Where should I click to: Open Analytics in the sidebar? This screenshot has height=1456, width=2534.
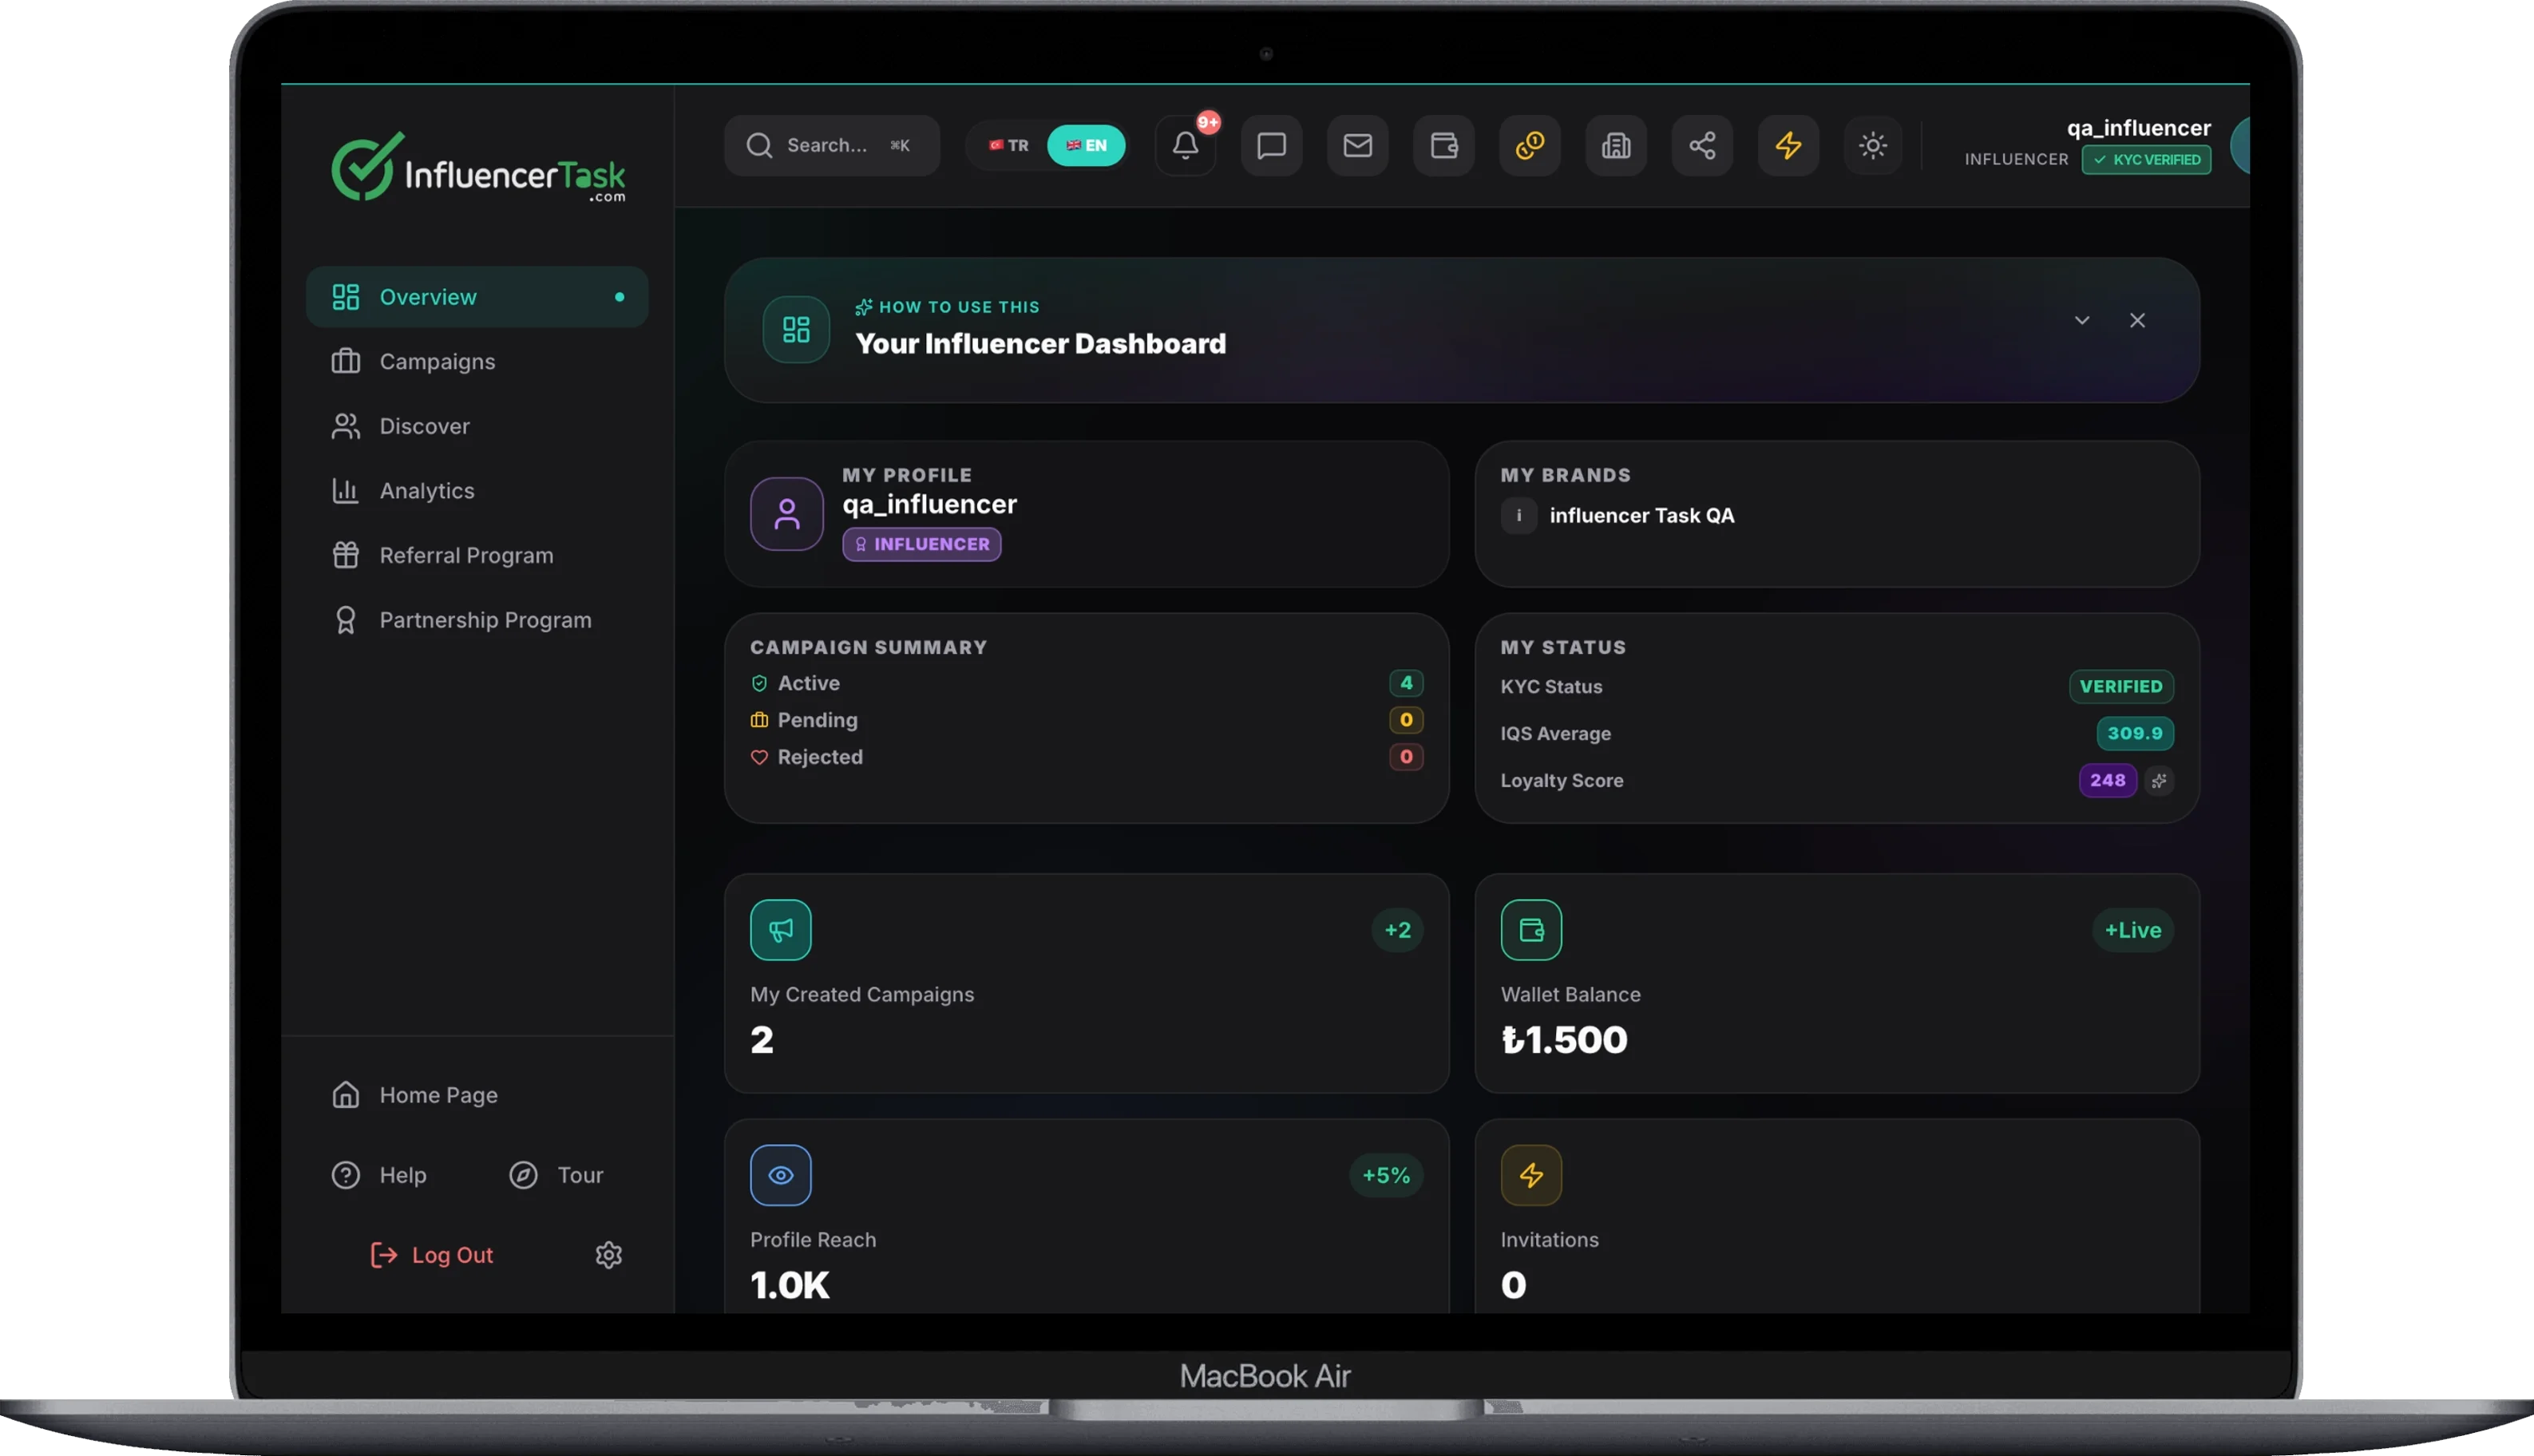(x=477, y=491)
